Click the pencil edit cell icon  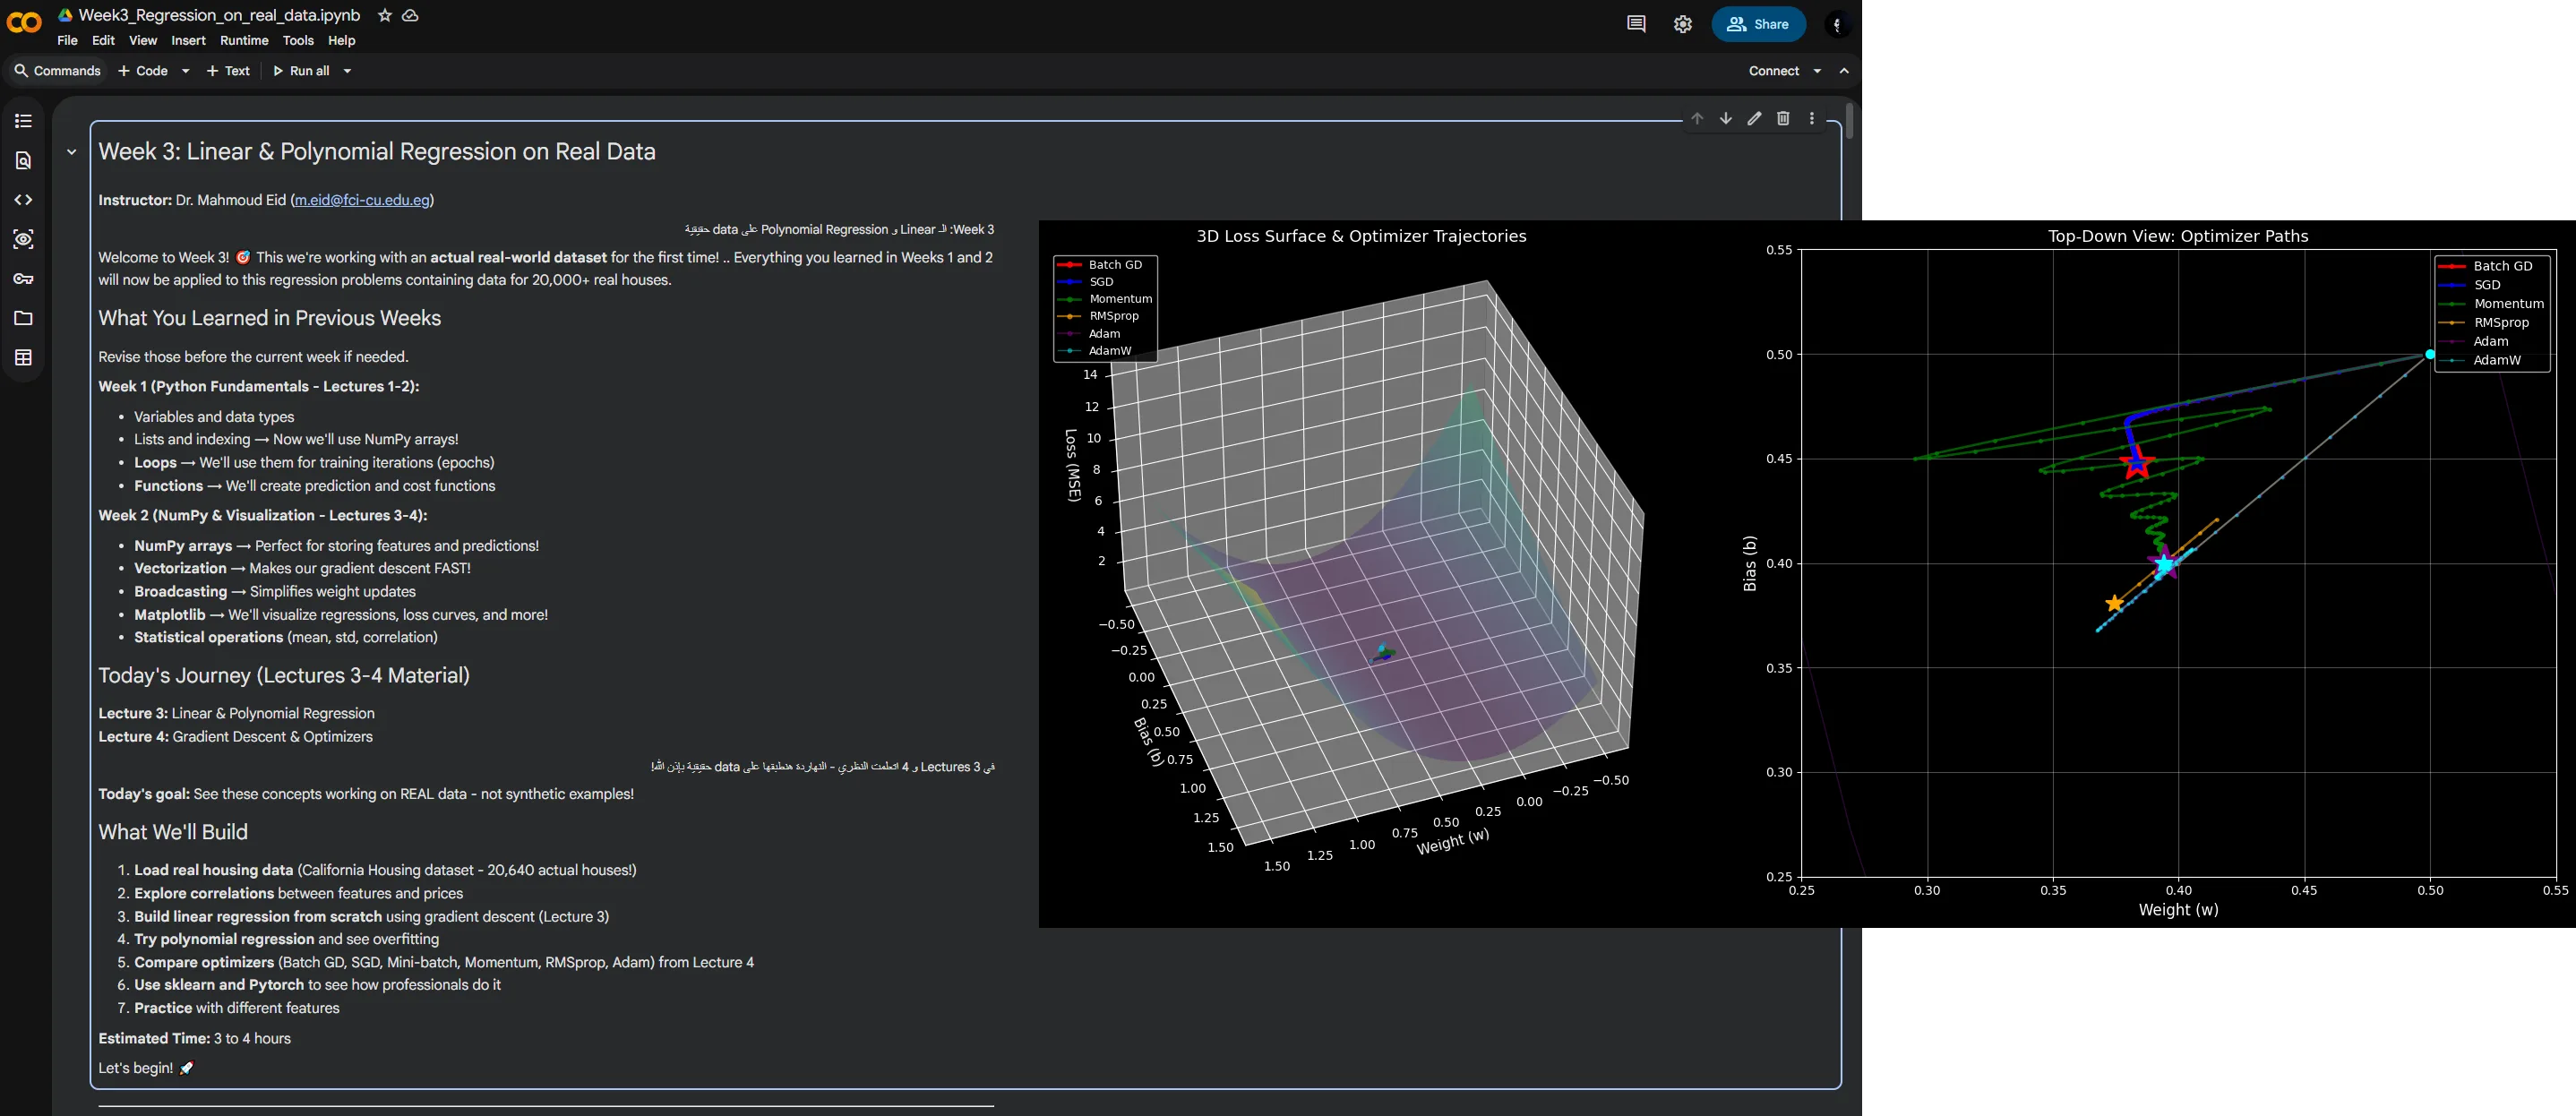pyautogui.click(x=1754, y=118)
